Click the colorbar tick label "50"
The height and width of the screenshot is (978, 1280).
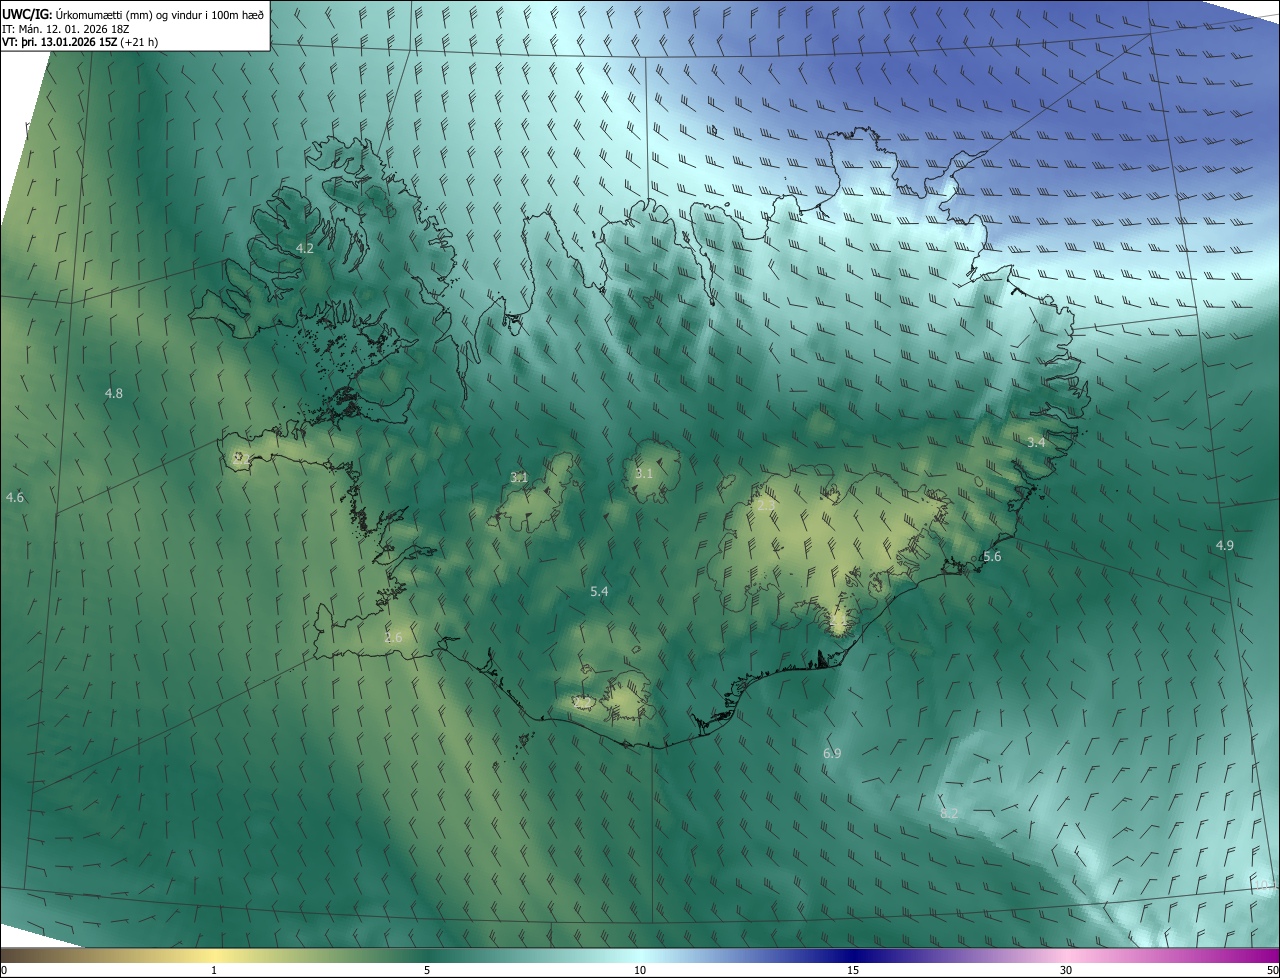point(1272,970)
